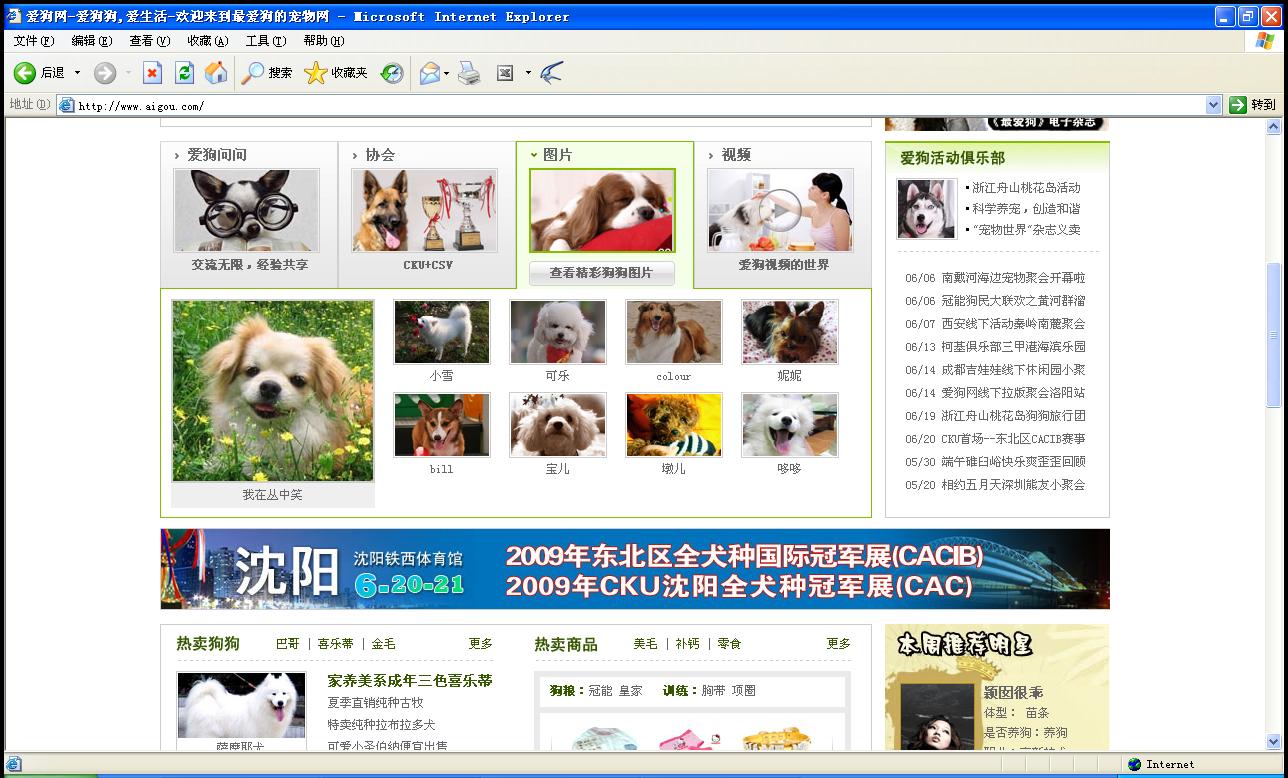Click 更多 next to 热卖狗狗
This screenshot has width=1288, height=778.
[481, 644]
